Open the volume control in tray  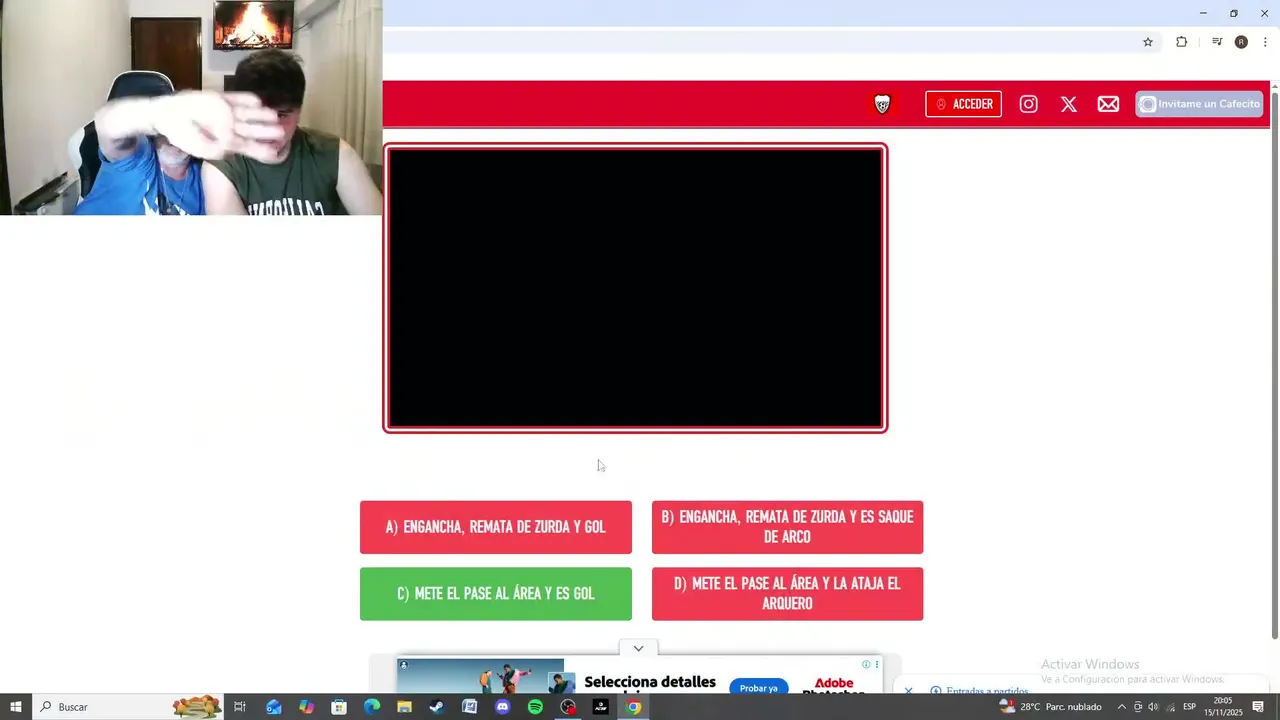1153,707
